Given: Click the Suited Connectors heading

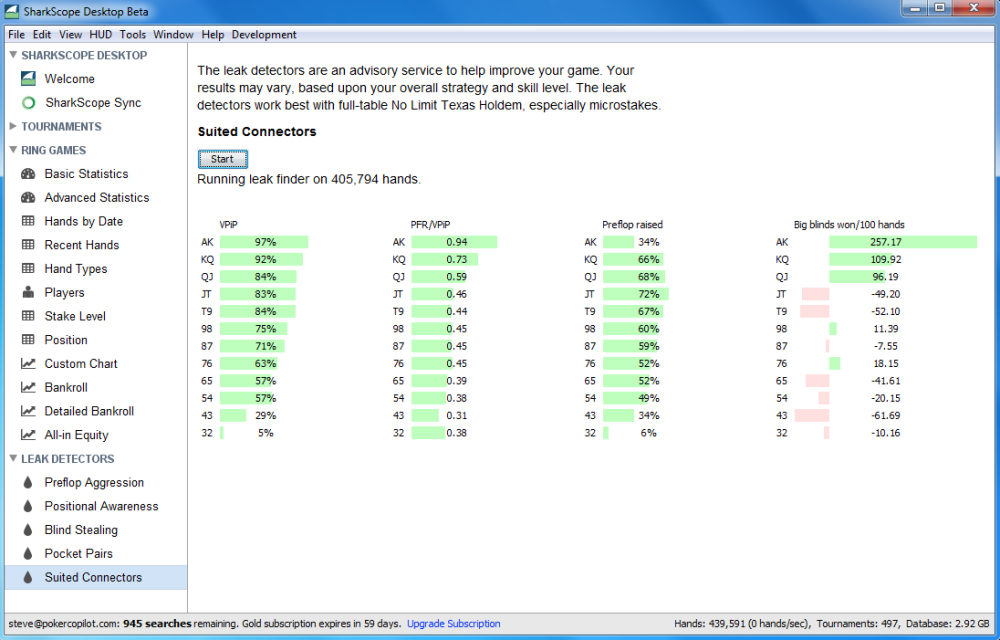Looking at the screenshot, I should coord(257,131).
